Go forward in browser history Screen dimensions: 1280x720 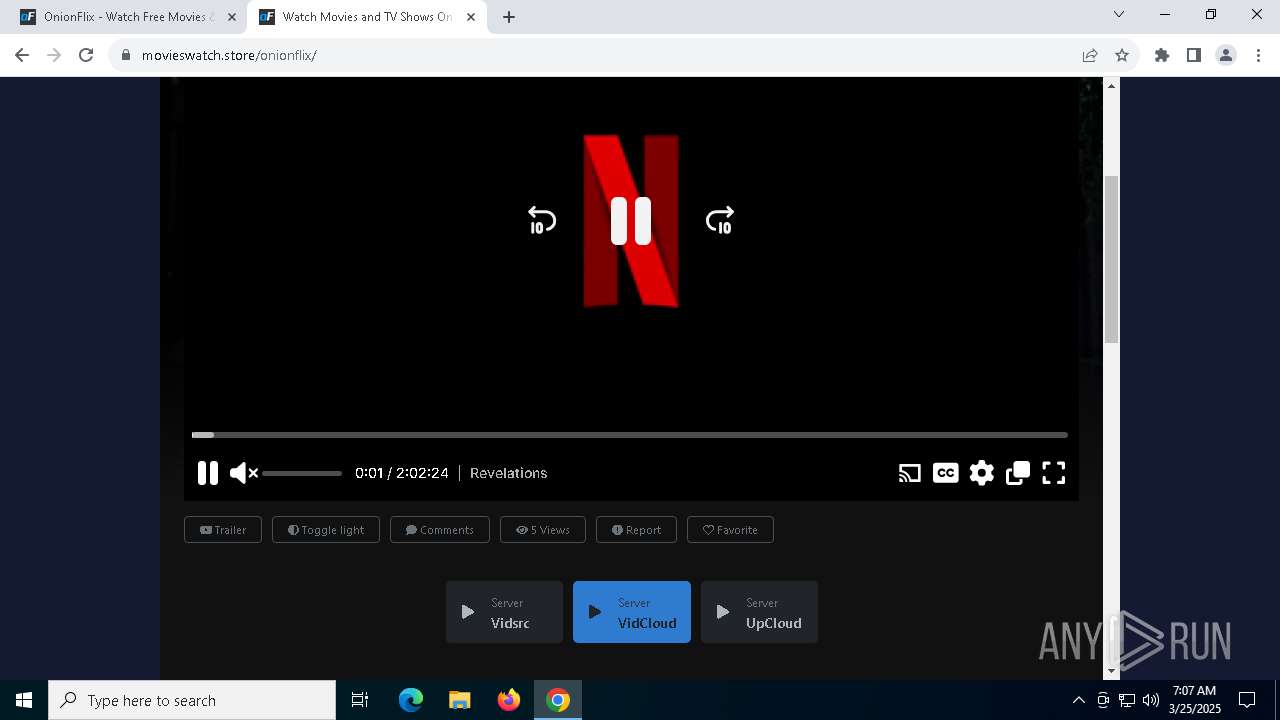pos(54,55)
